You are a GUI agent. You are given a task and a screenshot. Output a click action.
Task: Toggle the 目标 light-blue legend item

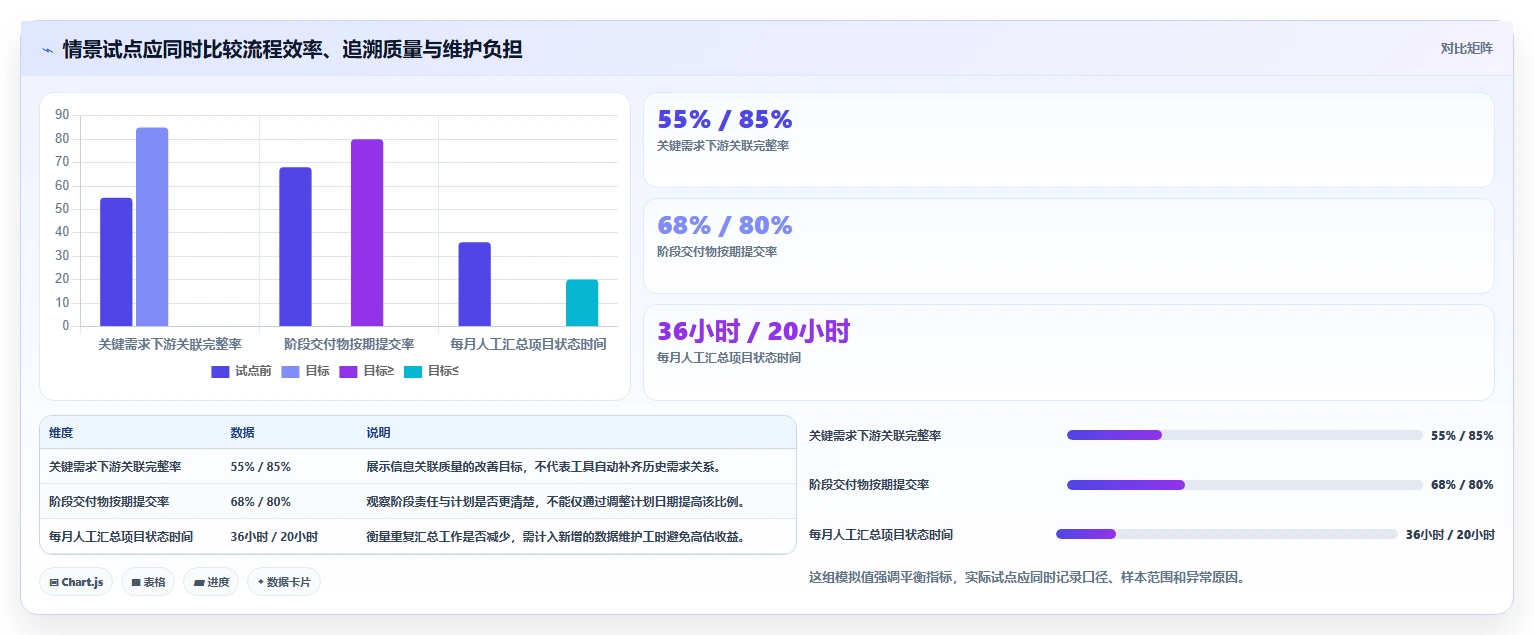305,371
